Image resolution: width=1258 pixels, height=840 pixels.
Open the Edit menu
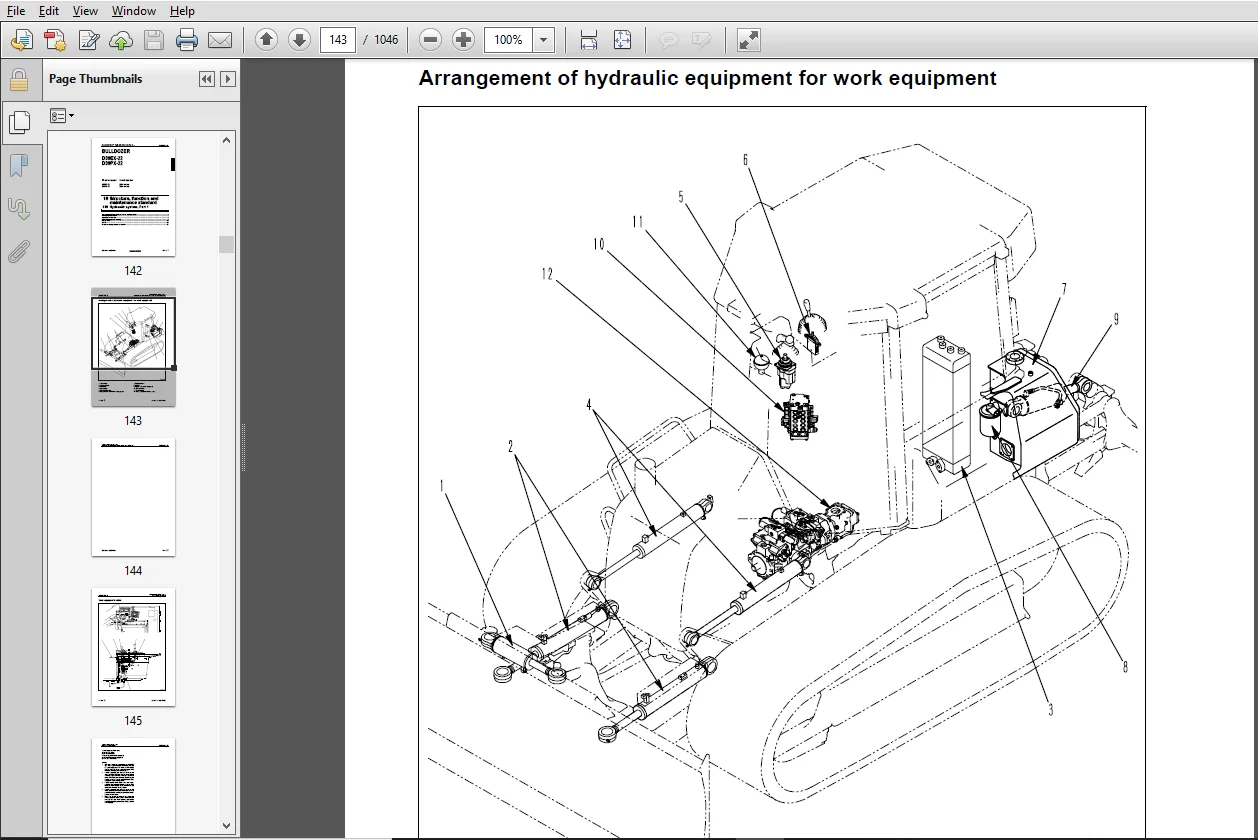[x=48, y=11]
